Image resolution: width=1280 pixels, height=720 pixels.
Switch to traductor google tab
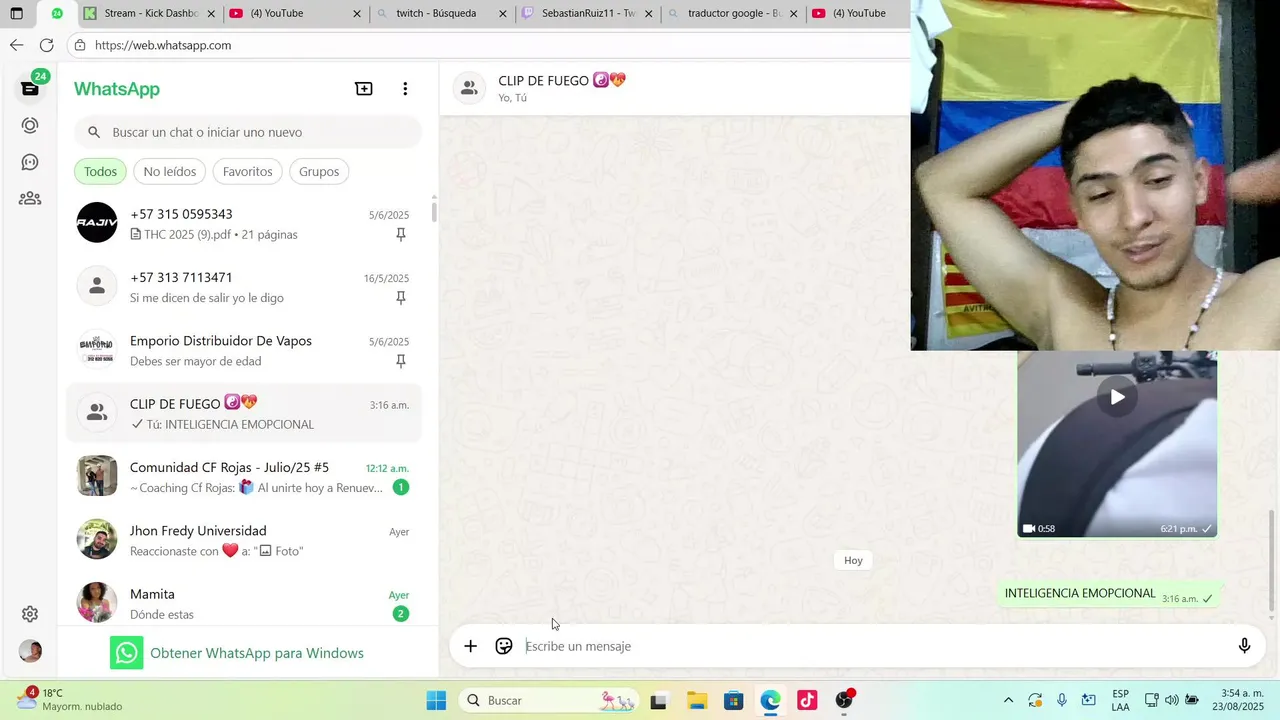(735, 13)
